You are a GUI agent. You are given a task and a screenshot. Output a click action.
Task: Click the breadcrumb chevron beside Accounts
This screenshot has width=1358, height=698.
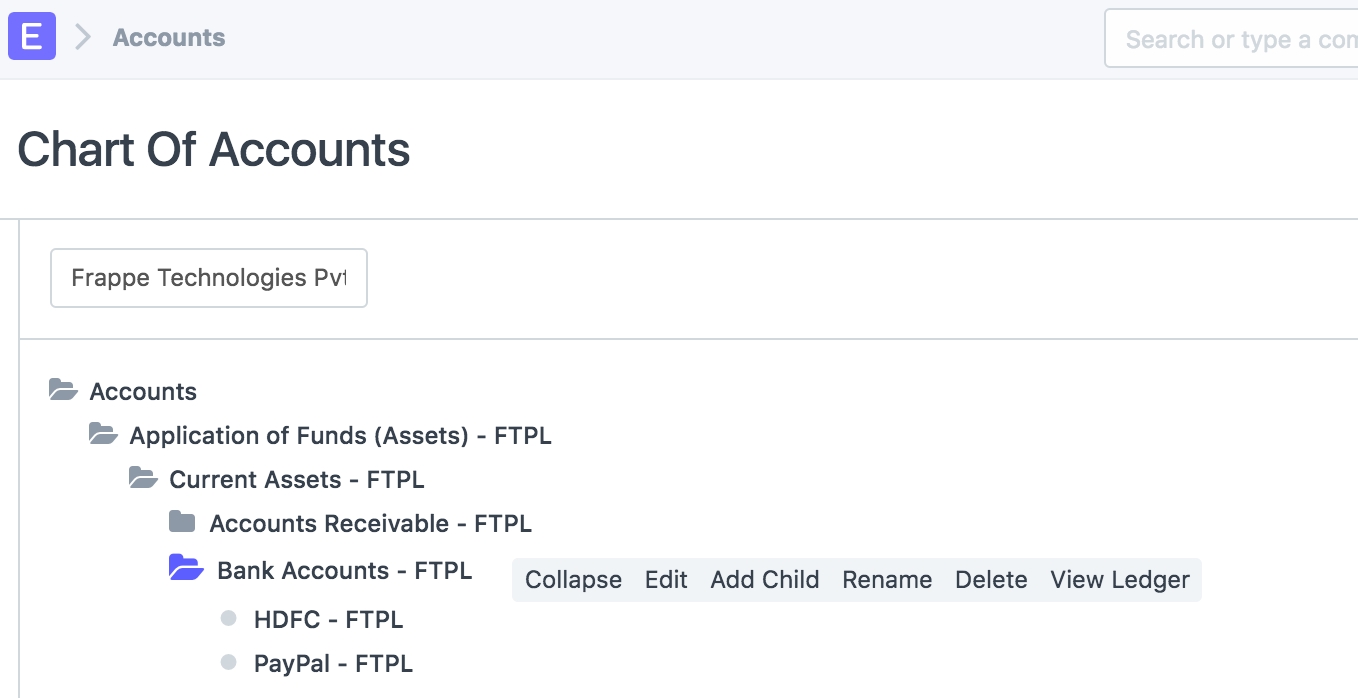(x=84, y=38)
